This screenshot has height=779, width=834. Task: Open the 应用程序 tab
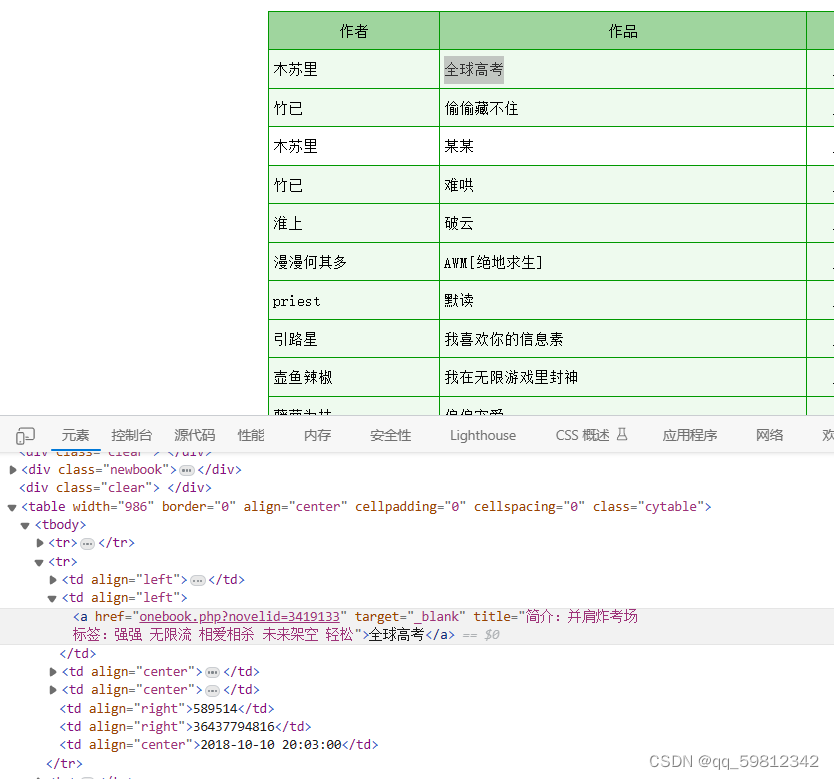(690, 435)
